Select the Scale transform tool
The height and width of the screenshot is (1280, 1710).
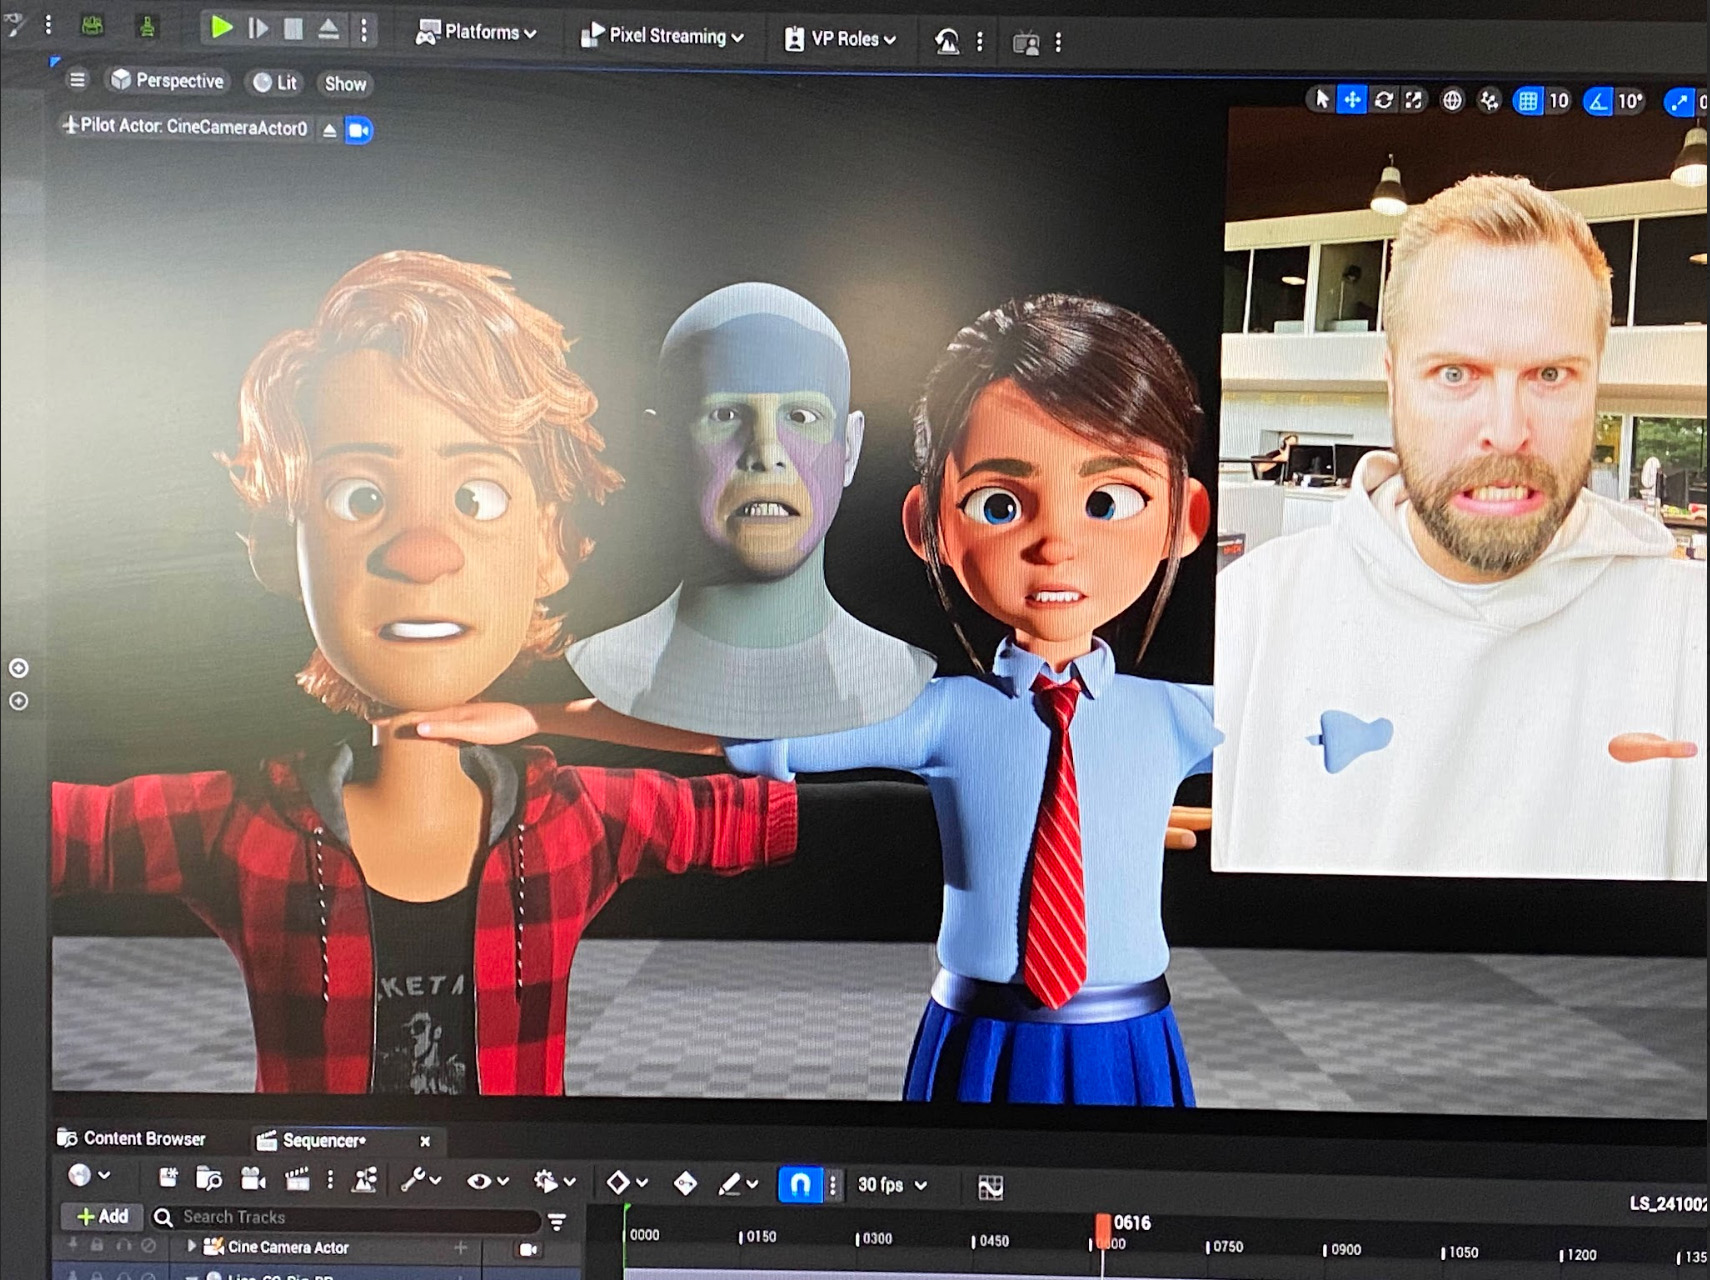point(1413,100)
